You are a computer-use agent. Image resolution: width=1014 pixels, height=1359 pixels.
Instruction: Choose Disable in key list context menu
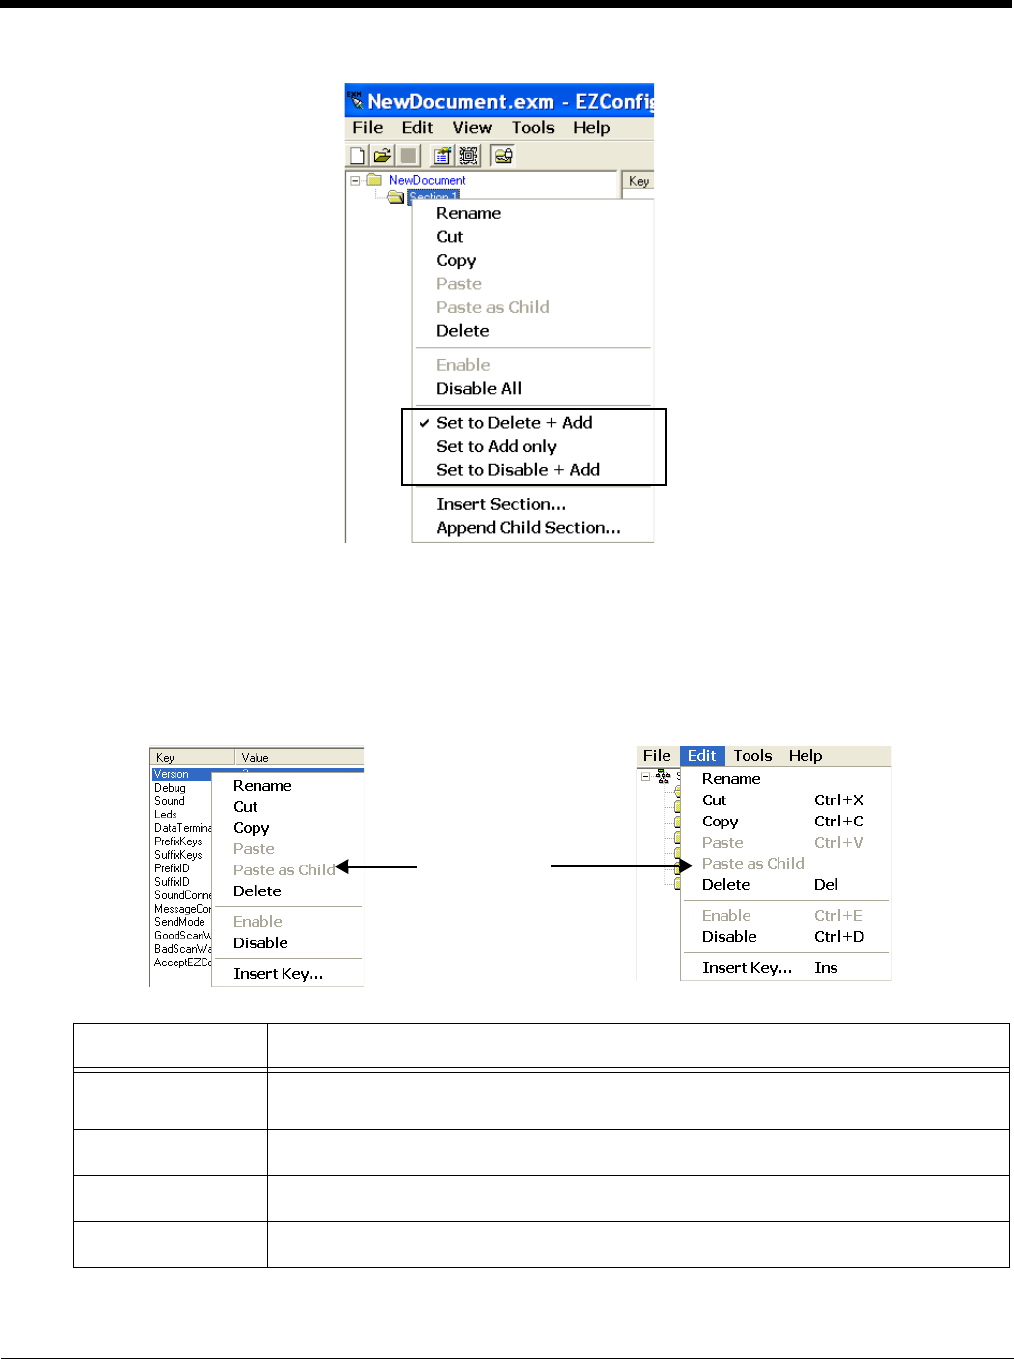287,943
